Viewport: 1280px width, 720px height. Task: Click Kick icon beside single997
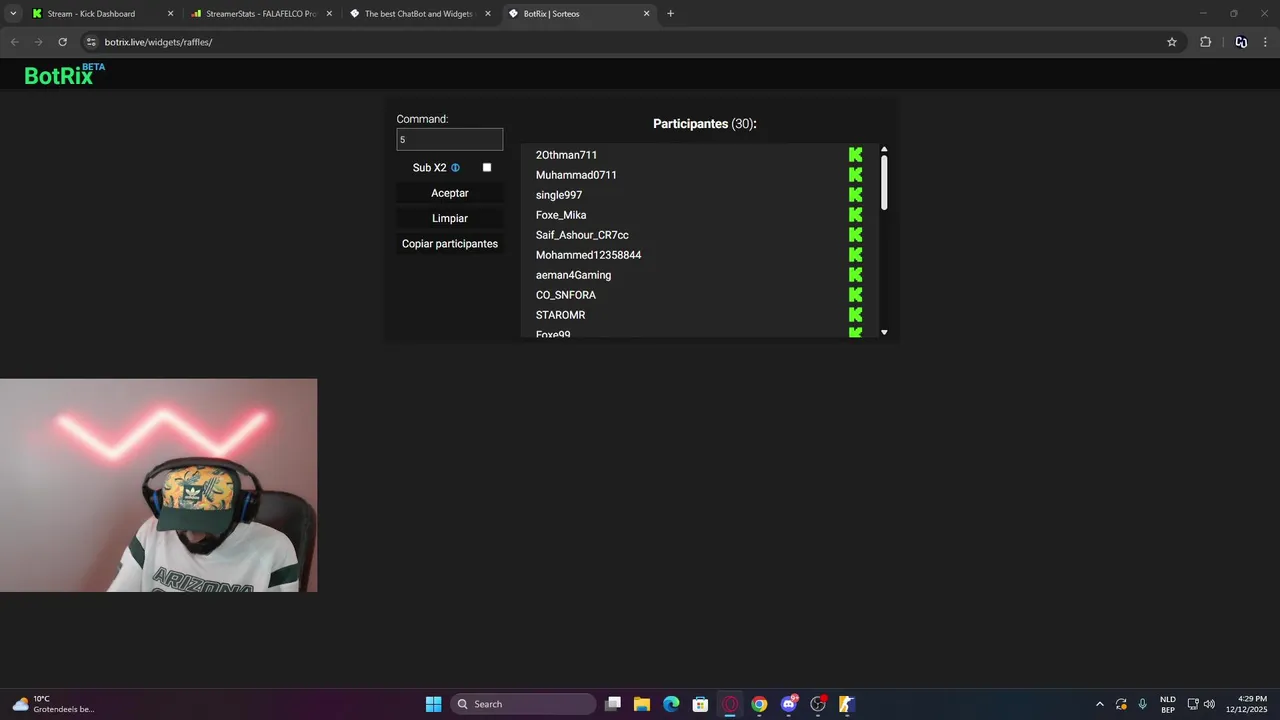[855, 195]
